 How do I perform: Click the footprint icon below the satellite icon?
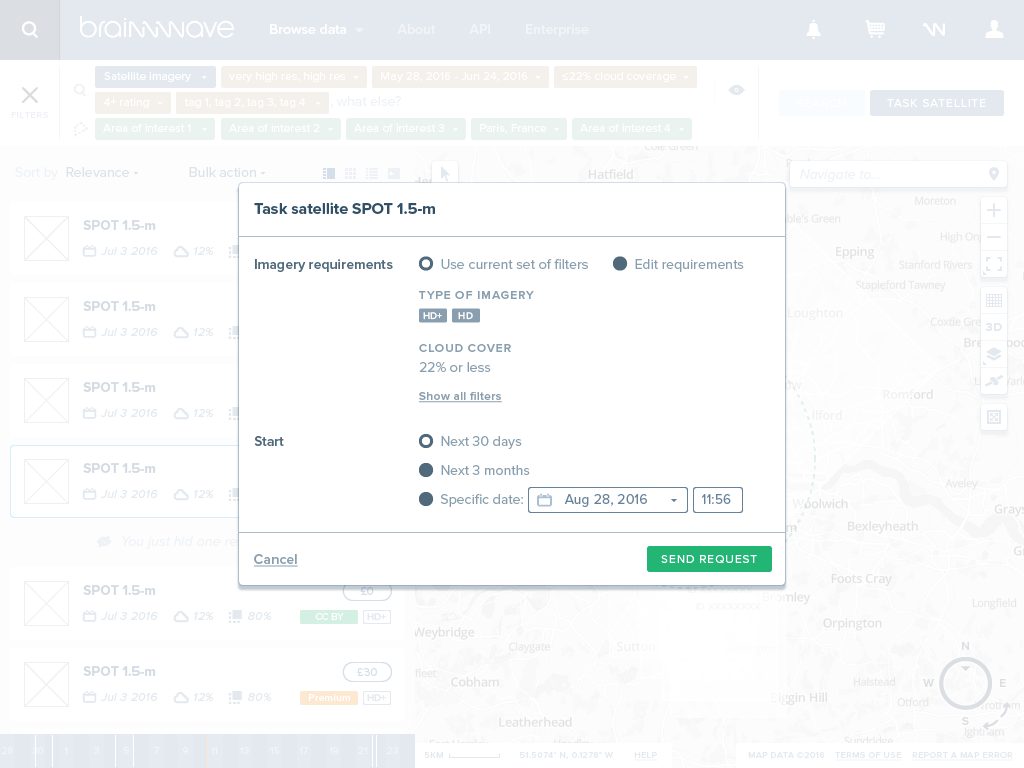[x=994, y=417]
